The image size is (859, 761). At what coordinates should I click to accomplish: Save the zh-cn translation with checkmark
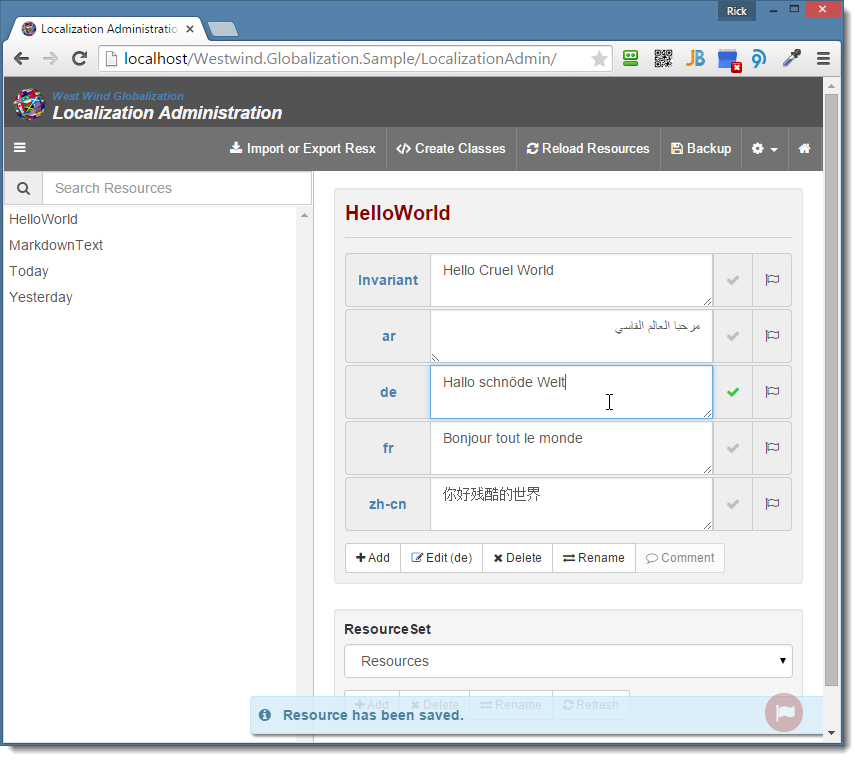733,504
